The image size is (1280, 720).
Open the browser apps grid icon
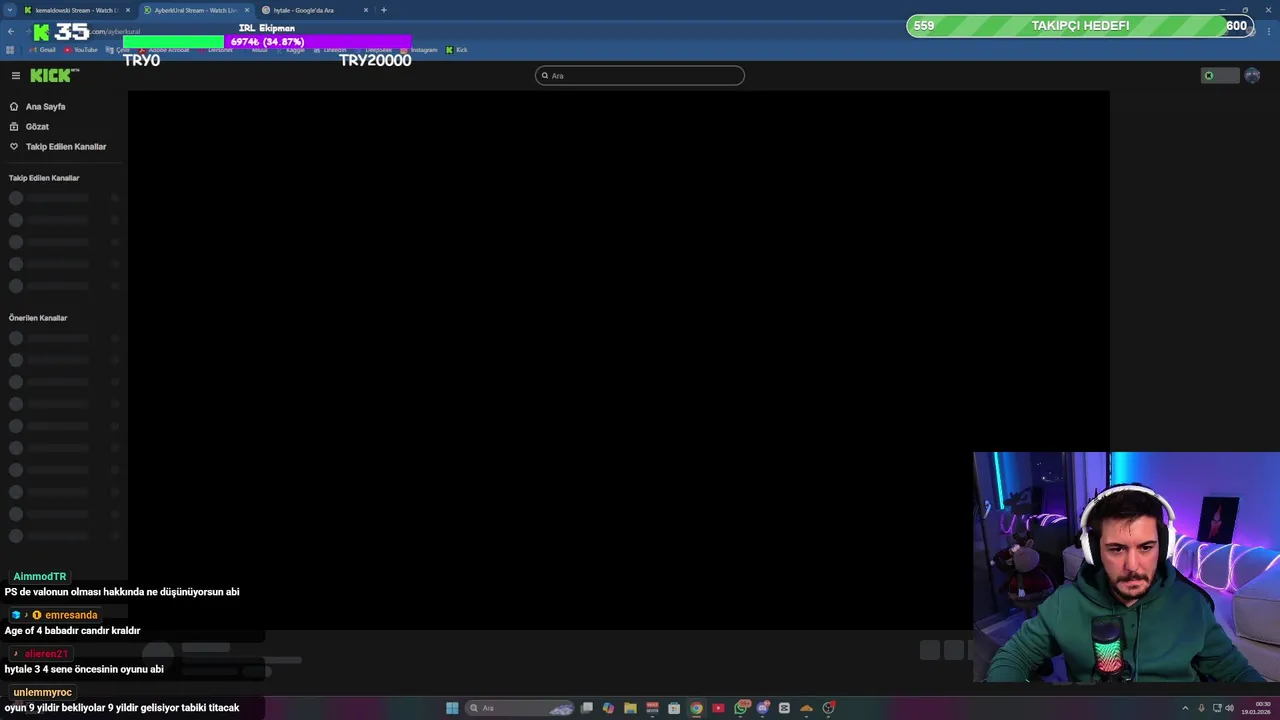coord(10,50)
